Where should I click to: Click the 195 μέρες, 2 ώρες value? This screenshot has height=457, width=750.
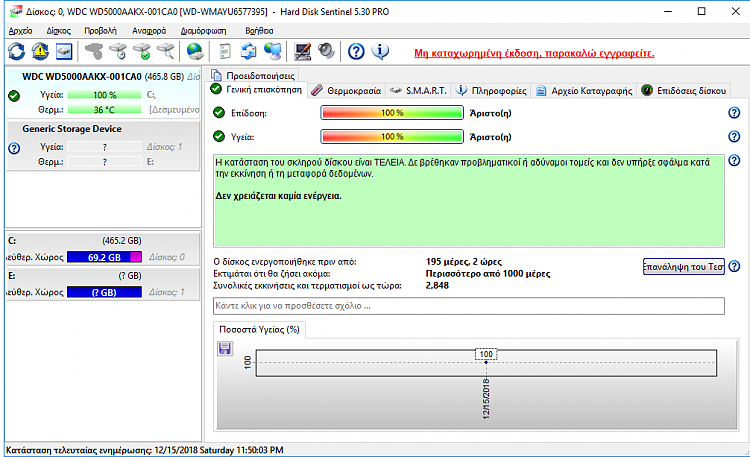[x=463, y=262]
